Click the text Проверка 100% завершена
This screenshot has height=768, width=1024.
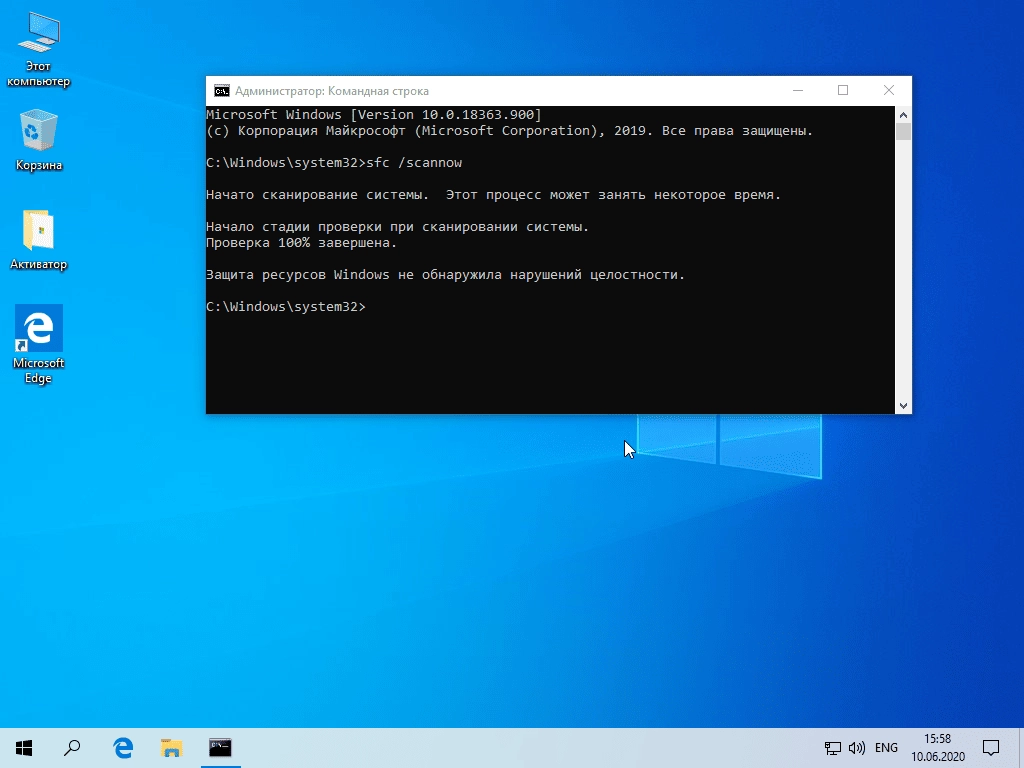[x=301, y=243]
